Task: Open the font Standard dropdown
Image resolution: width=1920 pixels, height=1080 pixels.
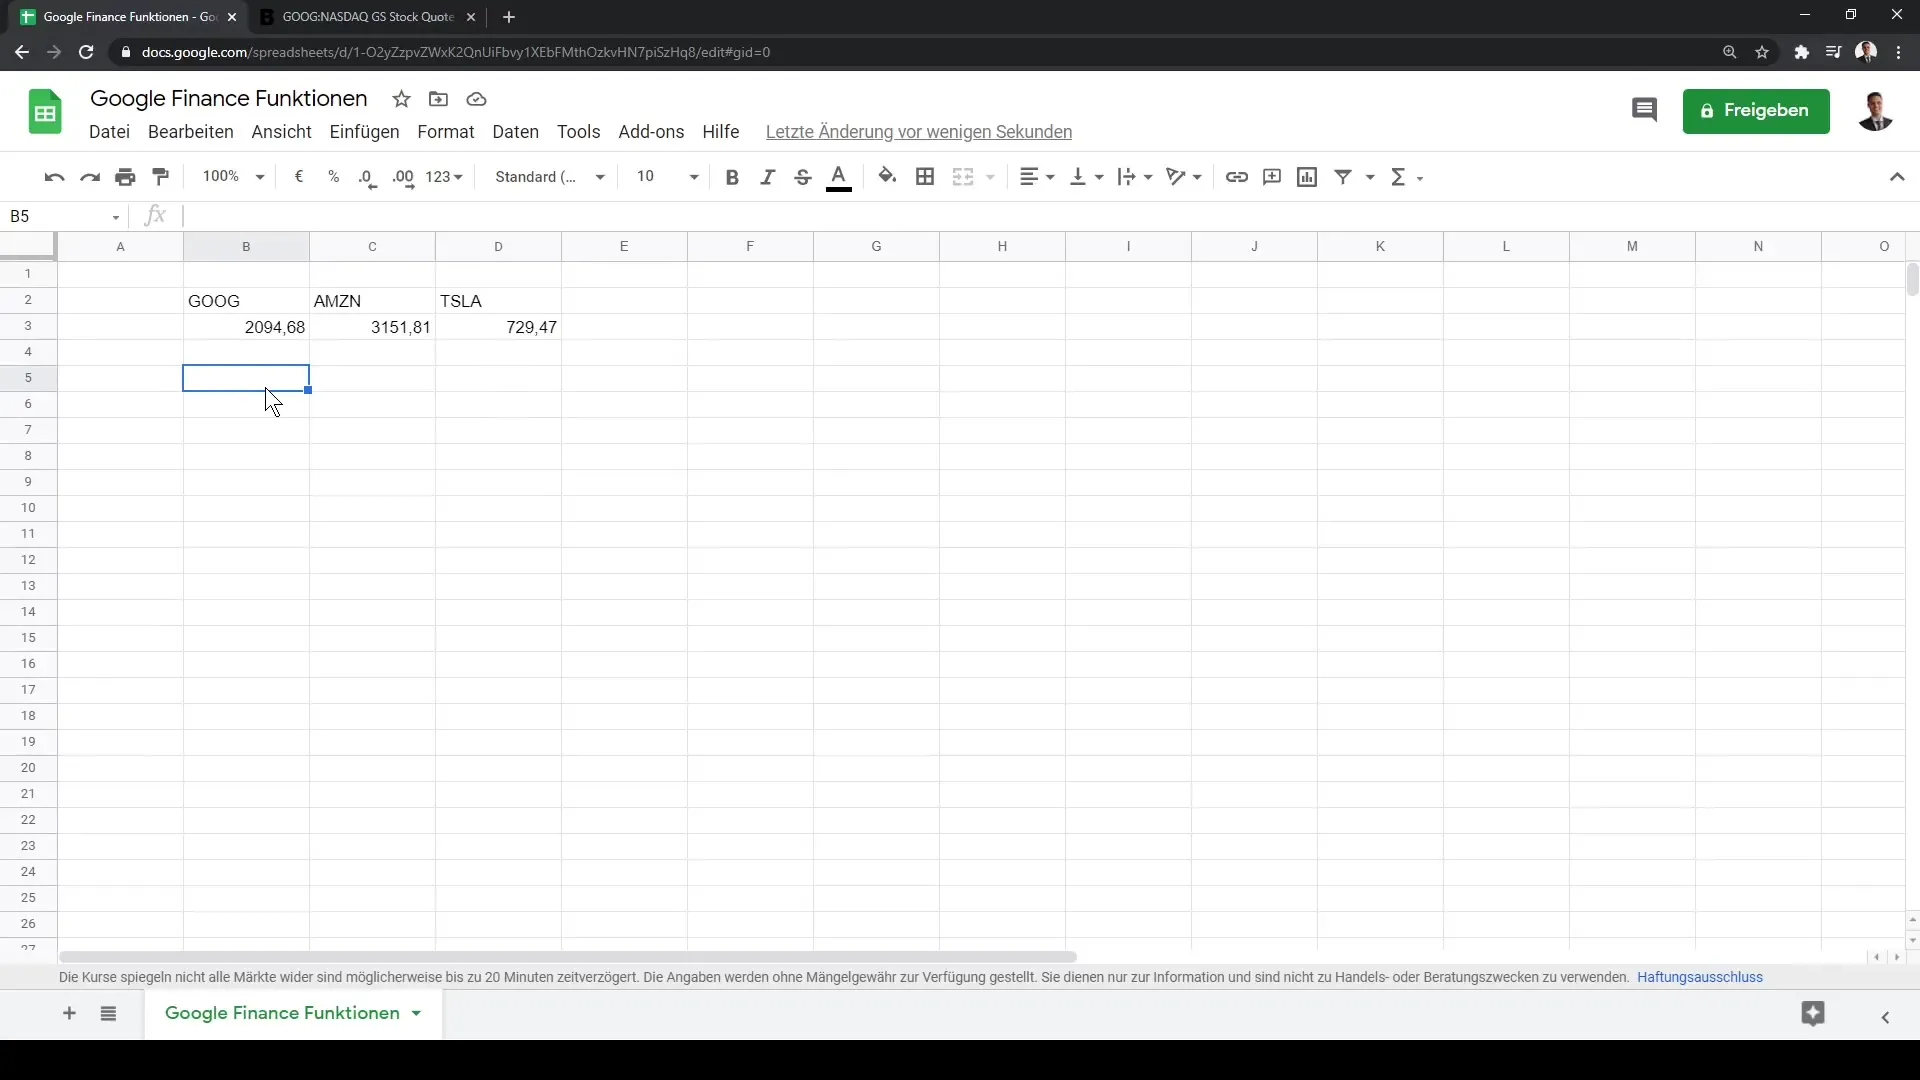Action: (550, 177)
